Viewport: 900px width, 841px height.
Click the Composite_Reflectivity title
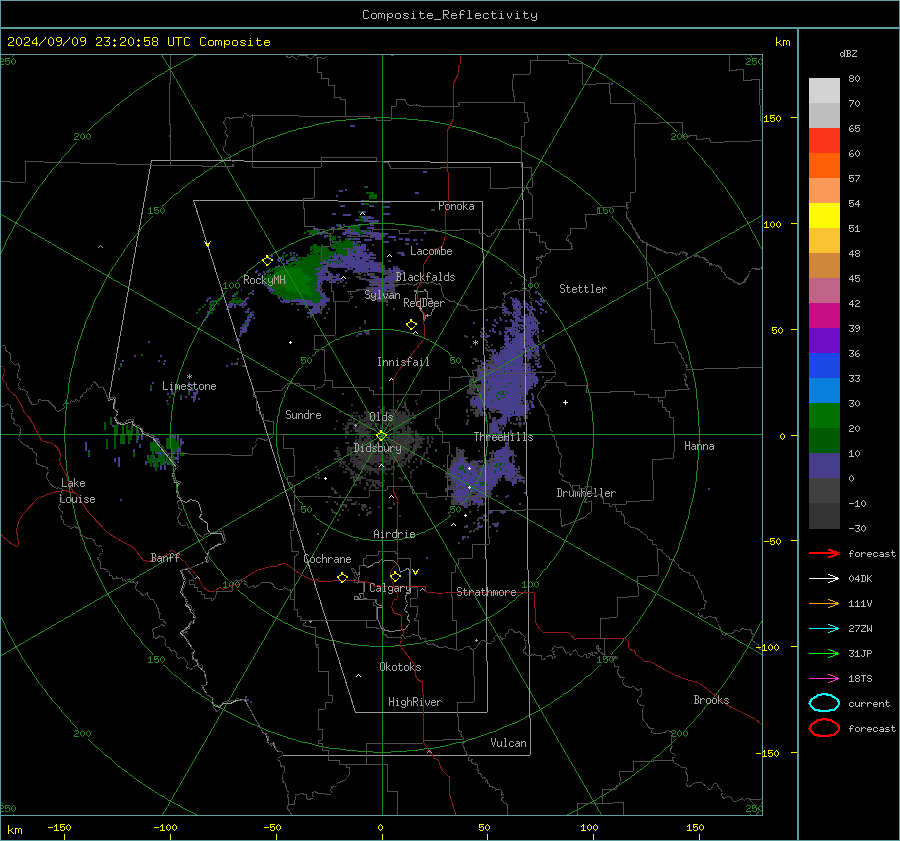pos(450,15)
